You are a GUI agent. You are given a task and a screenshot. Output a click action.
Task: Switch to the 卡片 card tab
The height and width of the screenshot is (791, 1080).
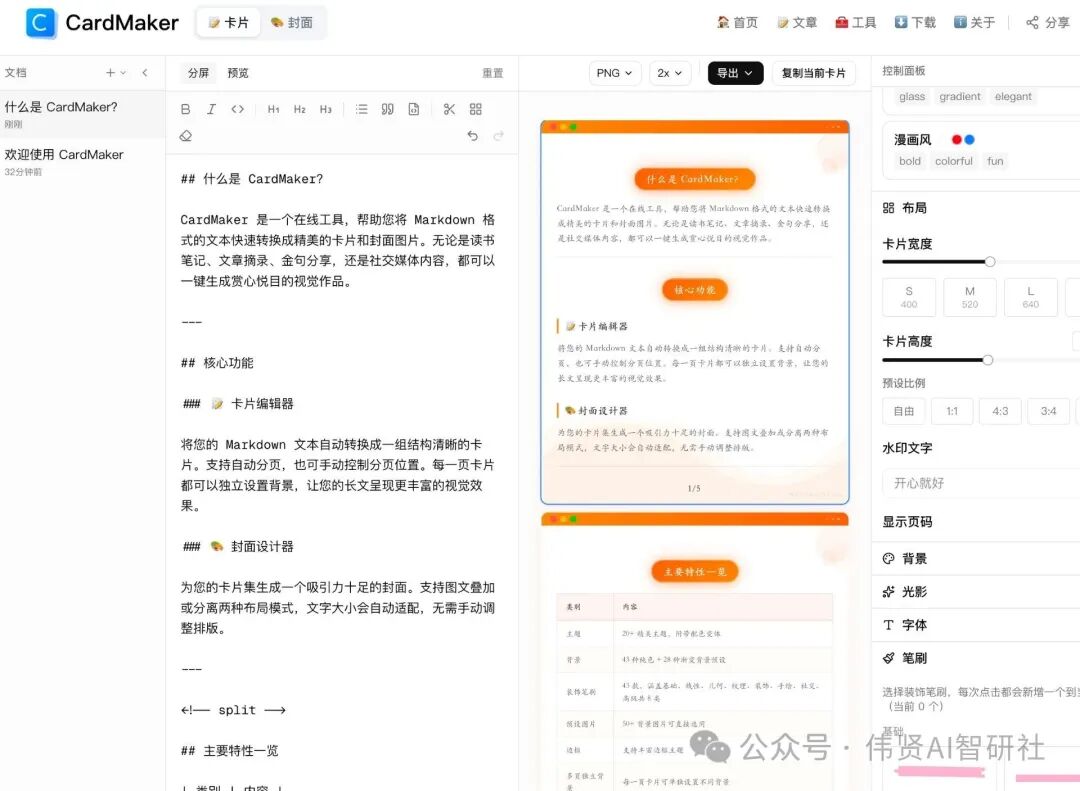tap(228, 23)
